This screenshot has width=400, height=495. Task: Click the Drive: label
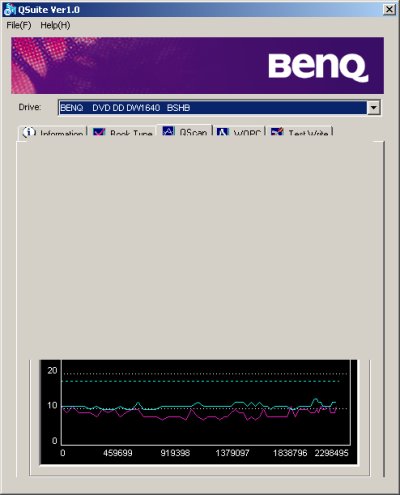click(x=30, y=107)
